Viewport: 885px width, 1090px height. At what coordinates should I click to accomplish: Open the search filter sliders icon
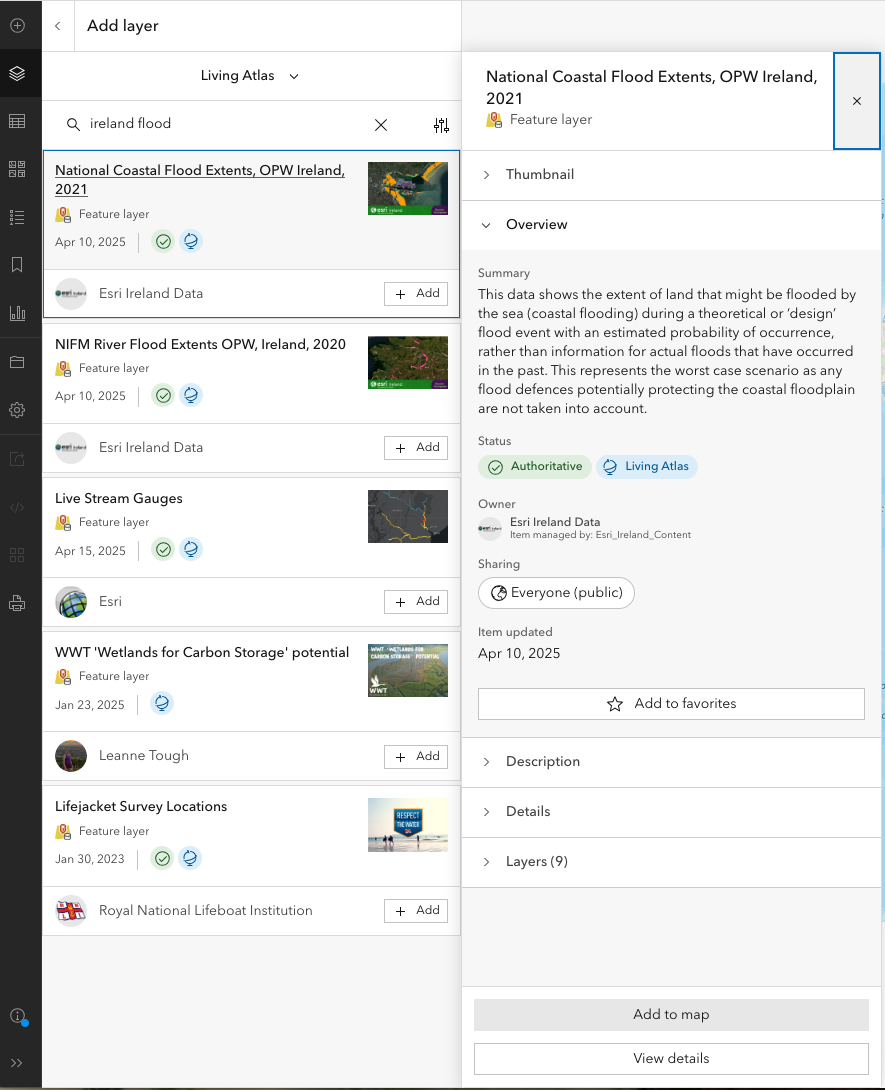point(441,126)
